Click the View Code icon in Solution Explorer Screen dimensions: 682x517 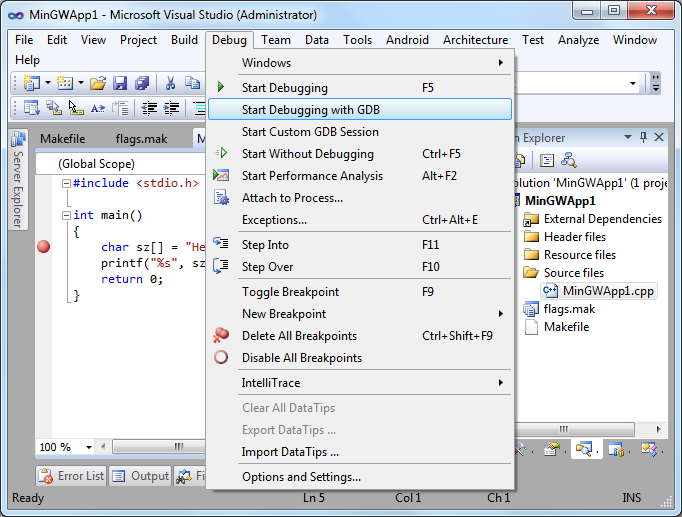(x=547, y=160)
